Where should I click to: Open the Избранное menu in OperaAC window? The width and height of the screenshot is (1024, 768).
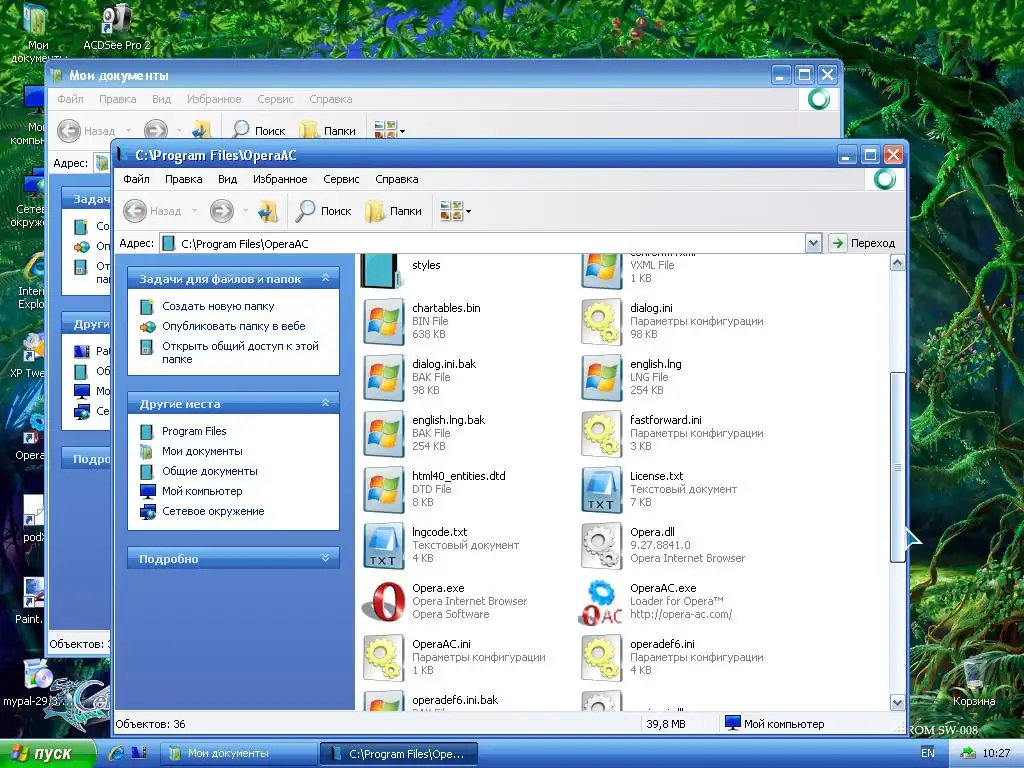pos(280,179)
